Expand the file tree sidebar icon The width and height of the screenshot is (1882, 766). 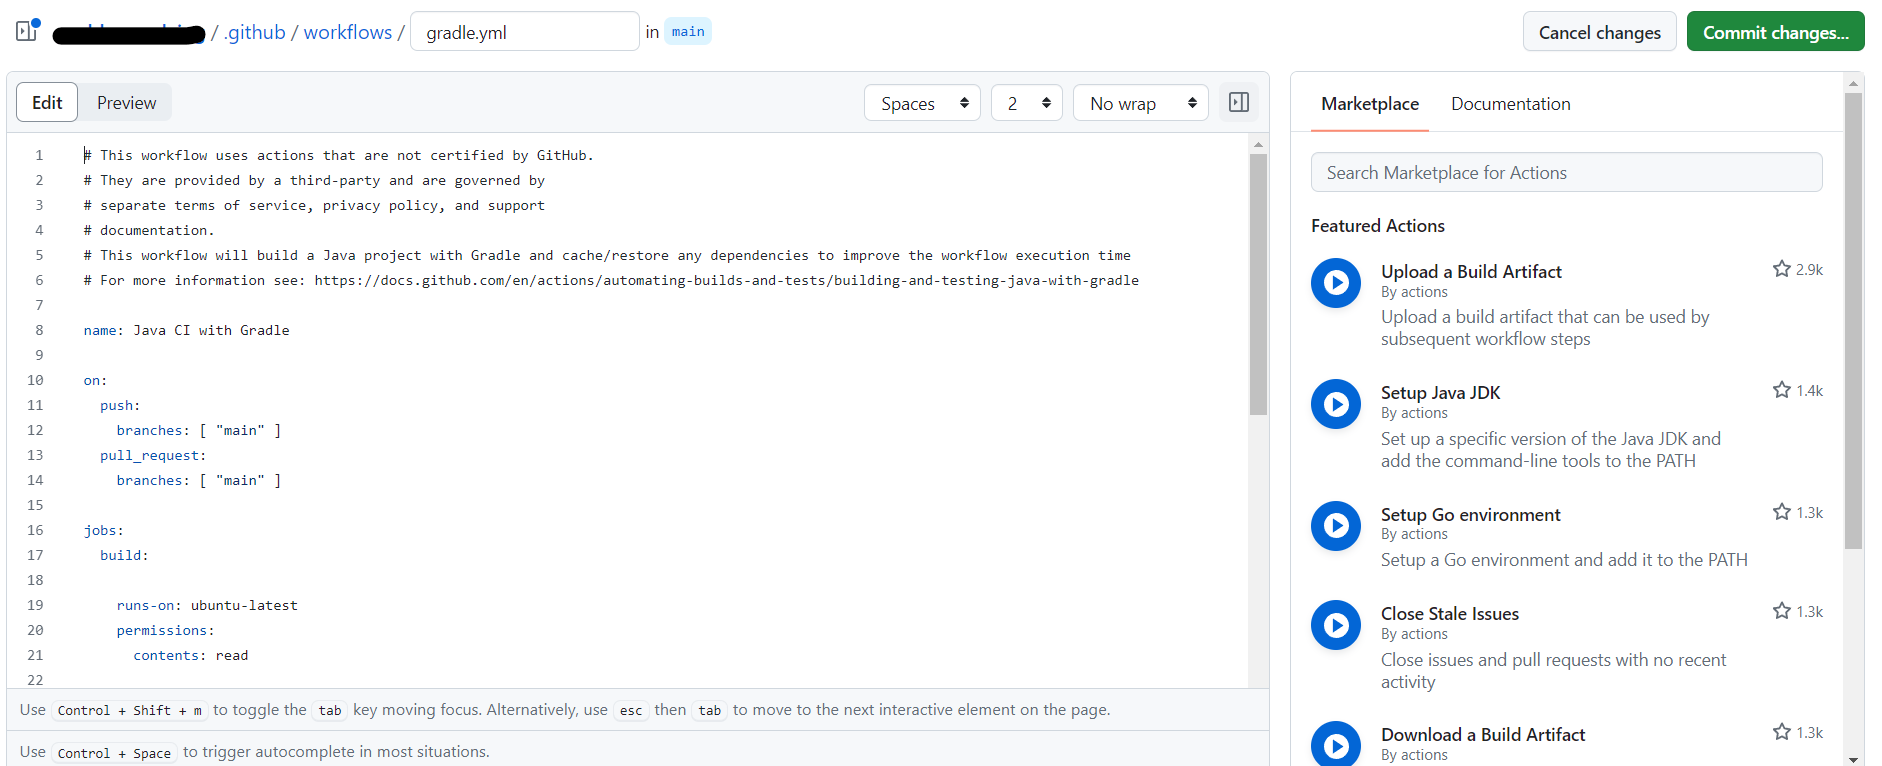tap(27, 30)
